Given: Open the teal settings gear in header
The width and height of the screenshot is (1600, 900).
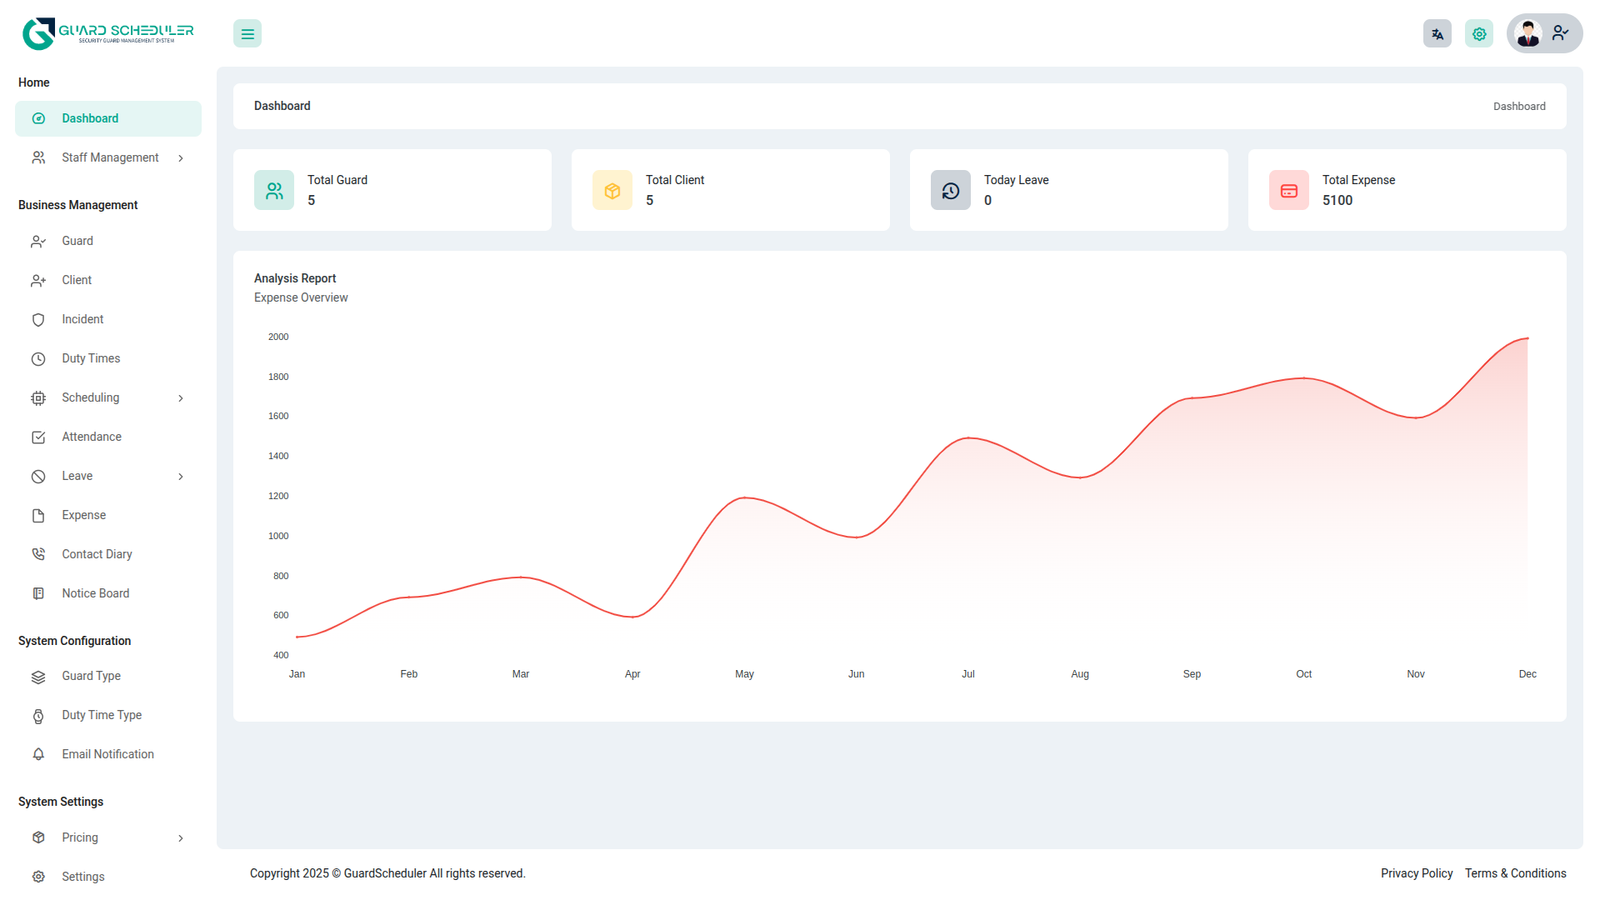Looking at the screenshot, I should pos(1479,34).
